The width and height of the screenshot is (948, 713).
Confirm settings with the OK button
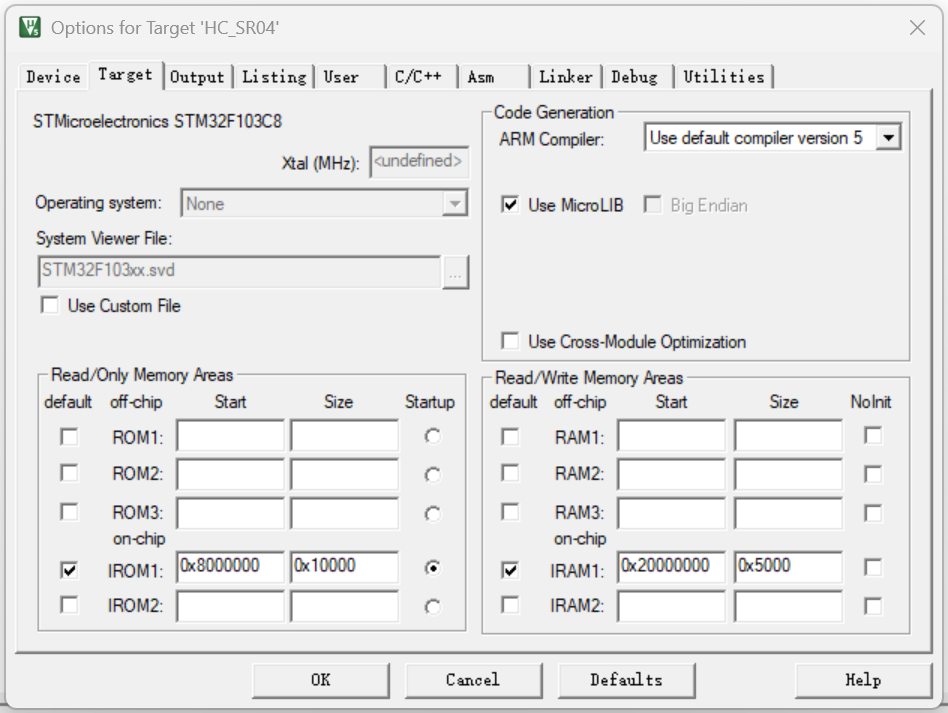tap(320, 680)
